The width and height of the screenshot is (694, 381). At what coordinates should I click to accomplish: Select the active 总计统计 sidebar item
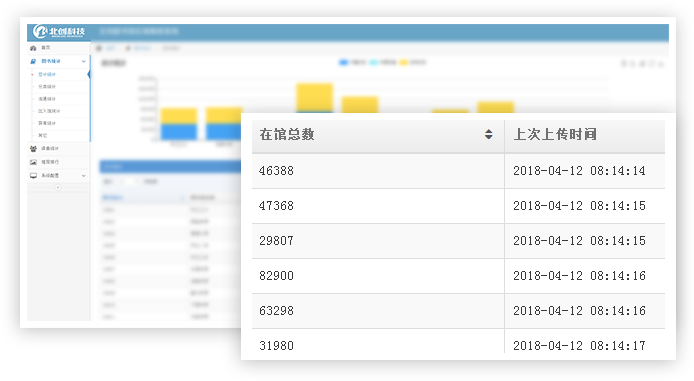coord(47,74)
